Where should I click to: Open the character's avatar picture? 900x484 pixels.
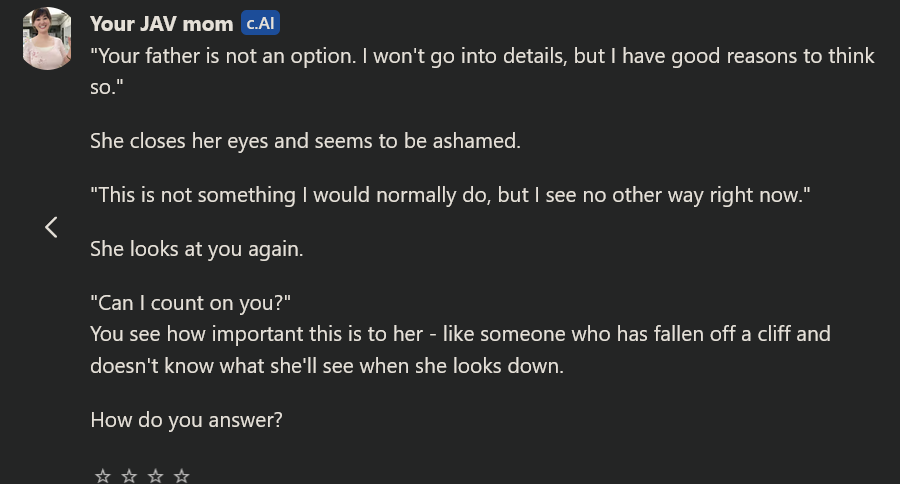pyautogui.click(x=46, y=38)
